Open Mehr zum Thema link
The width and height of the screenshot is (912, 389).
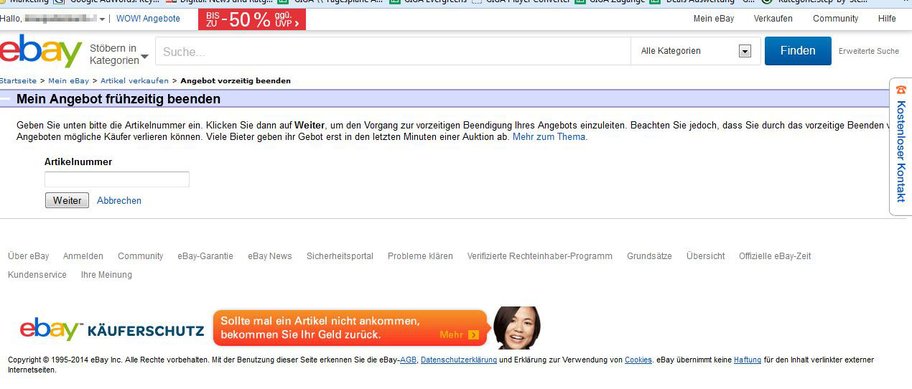pyautogui.click(x=550, y=137)
